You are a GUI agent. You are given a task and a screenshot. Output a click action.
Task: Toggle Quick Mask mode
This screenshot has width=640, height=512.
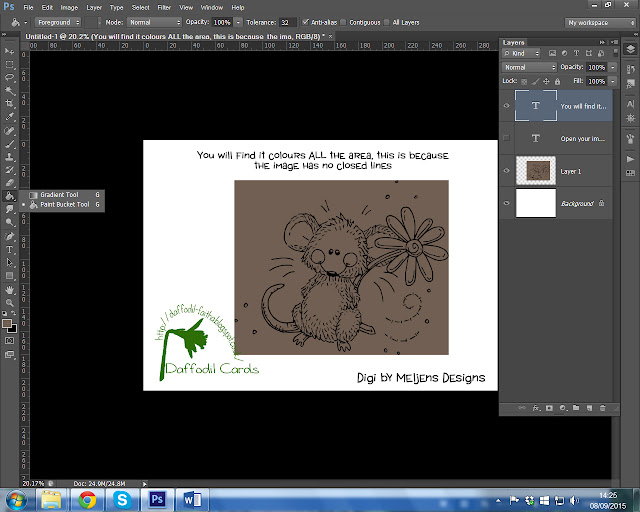(x=9, y=341)
